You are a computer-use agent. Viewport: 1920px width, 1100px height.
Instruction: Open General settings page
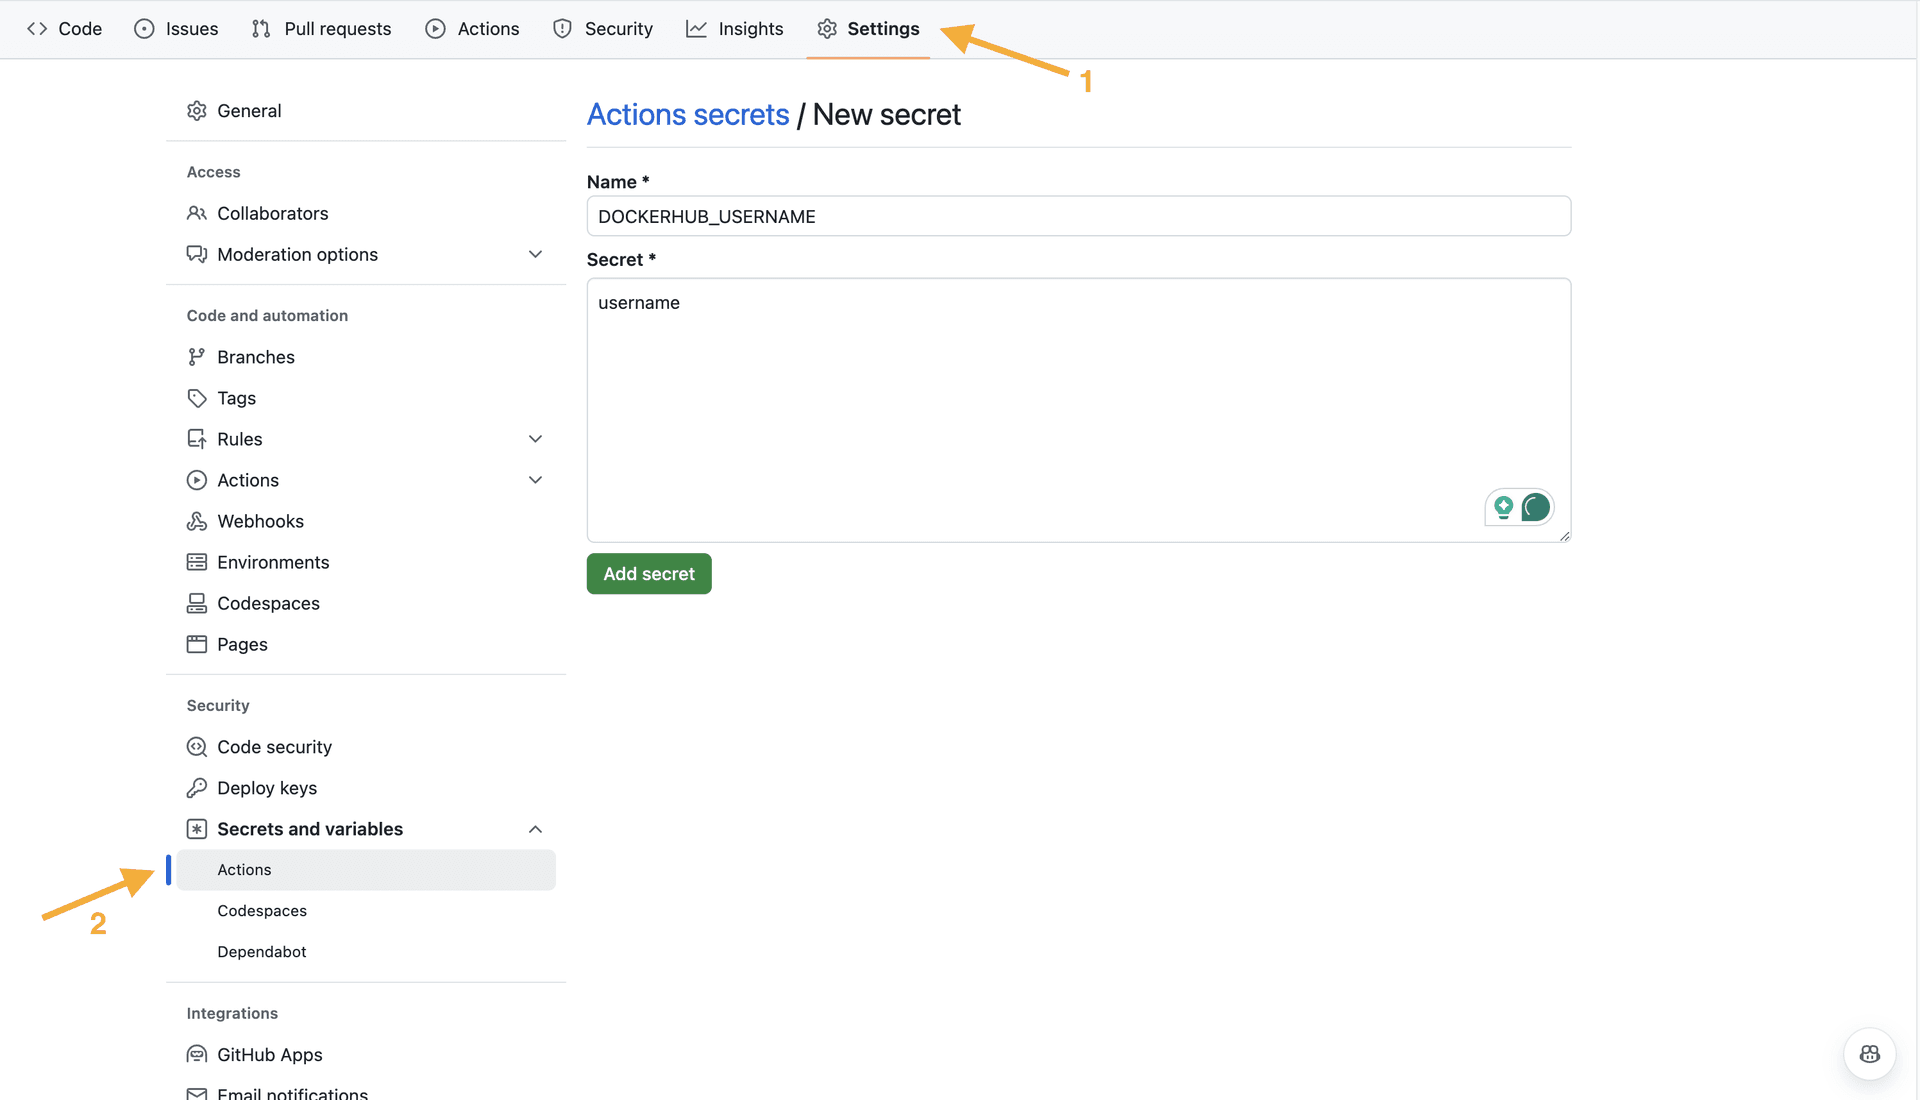click(366, 111)
